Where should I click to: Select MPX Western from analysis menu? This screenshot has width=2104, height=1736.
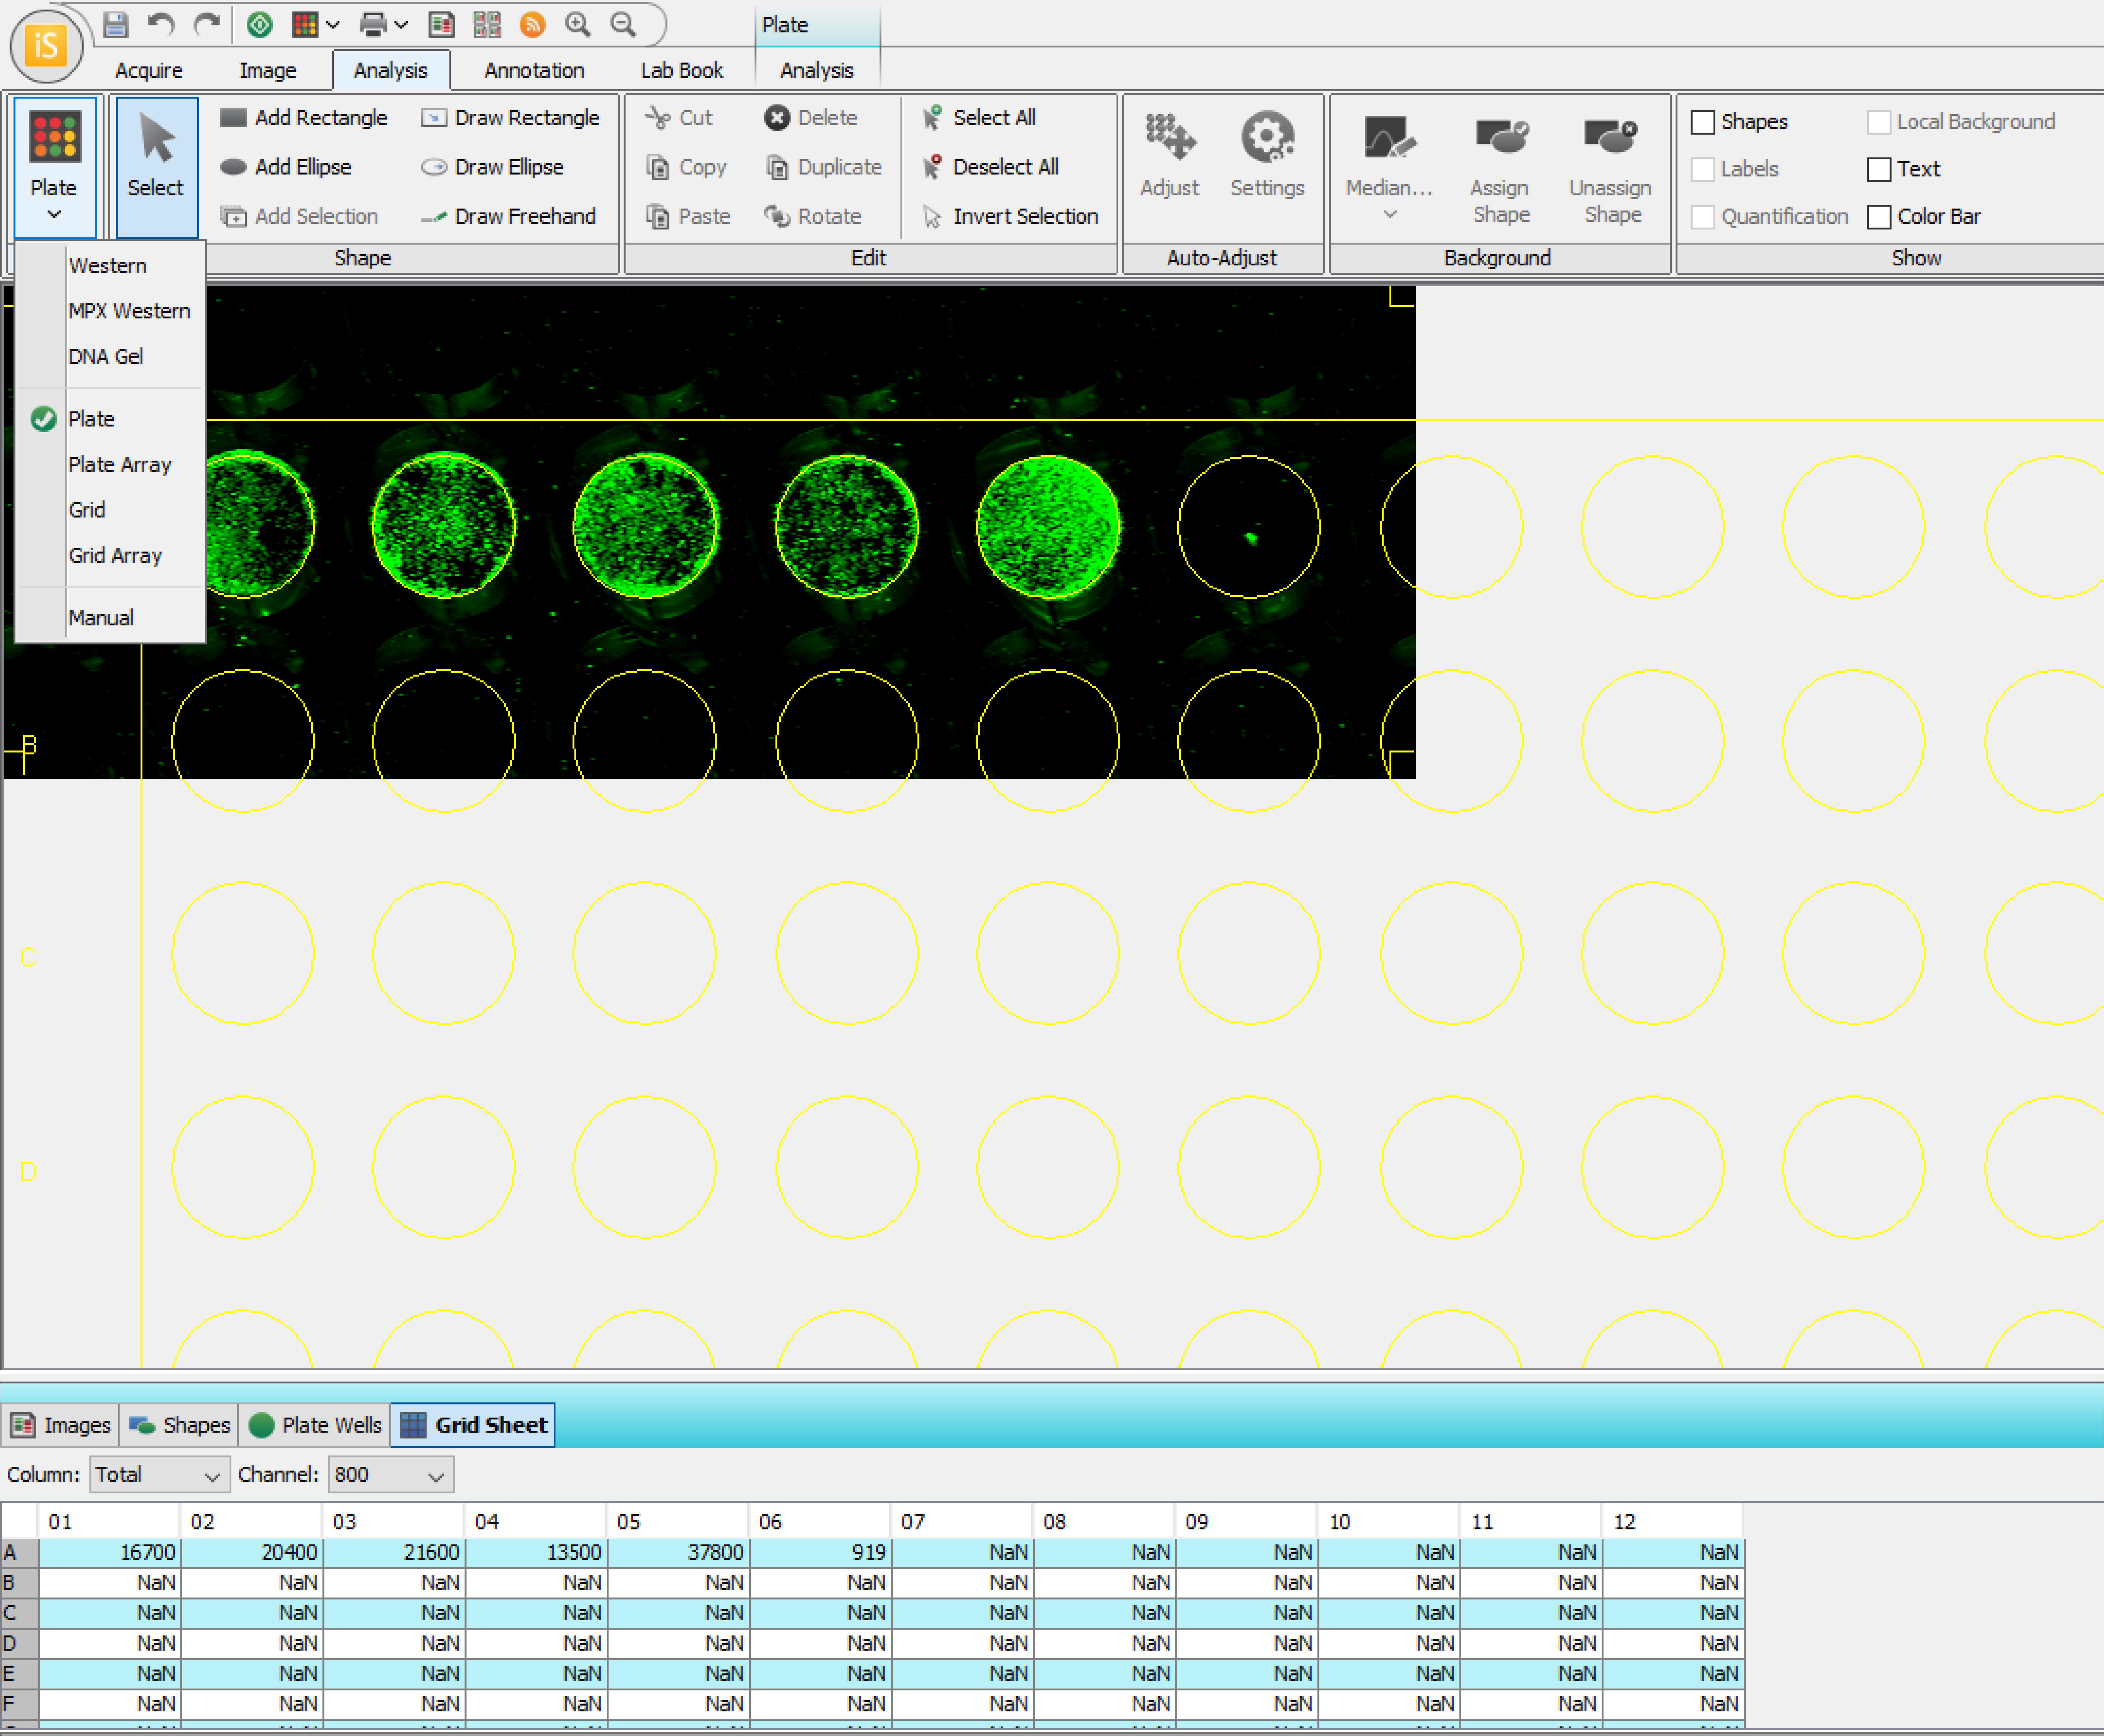(129, 311)
